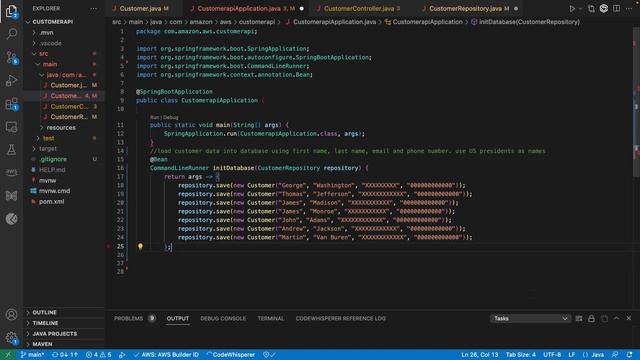Open the Source Control view icon
Viewport: 640px width, 360px height.
[11, 57]
